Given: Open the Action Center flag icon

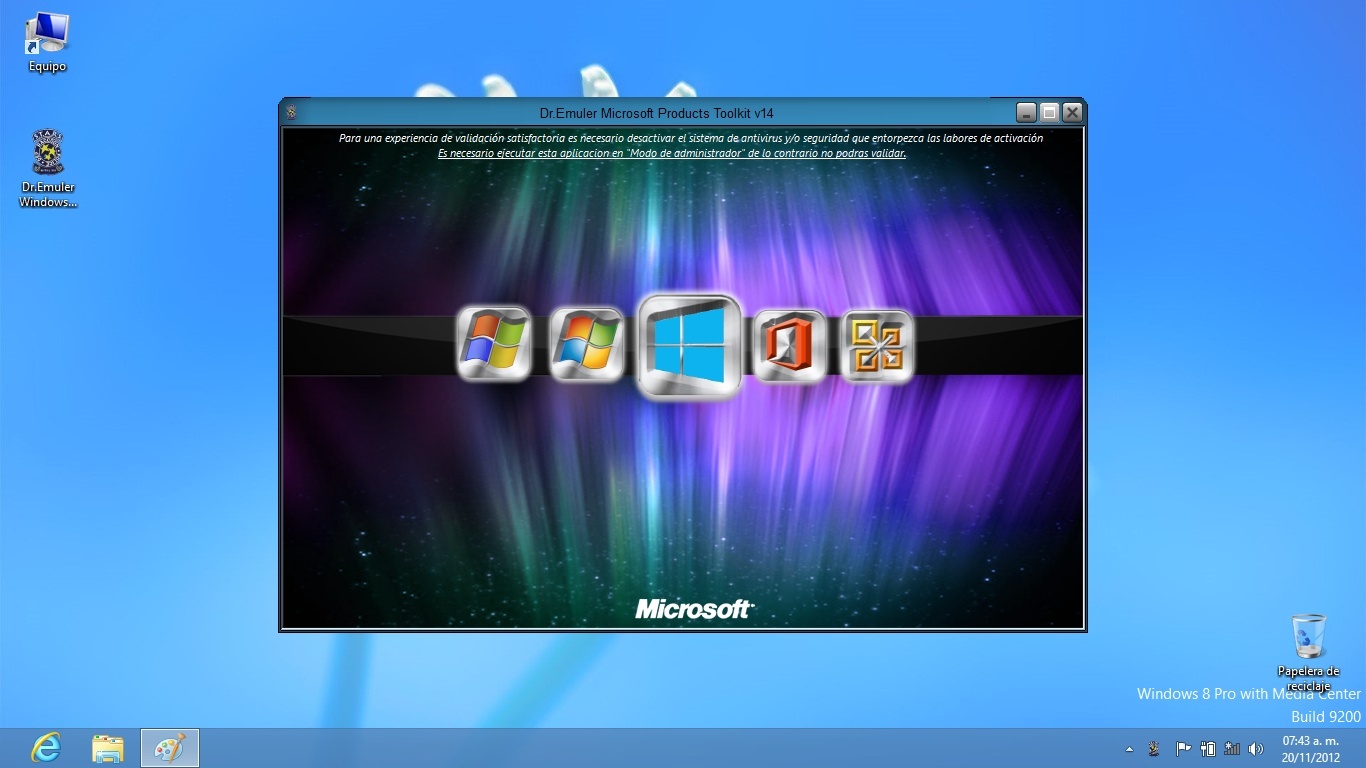Looking at the screenshot, I should (1183, 748).
